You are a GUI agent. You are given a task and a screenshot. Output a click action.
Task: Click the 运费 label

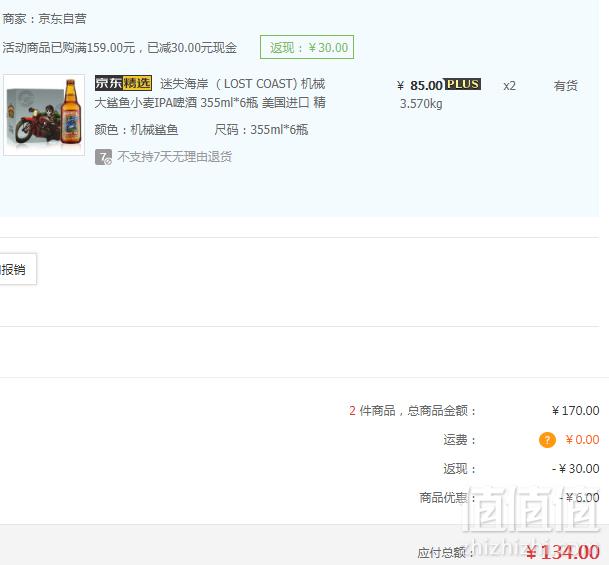coord(459,440)
